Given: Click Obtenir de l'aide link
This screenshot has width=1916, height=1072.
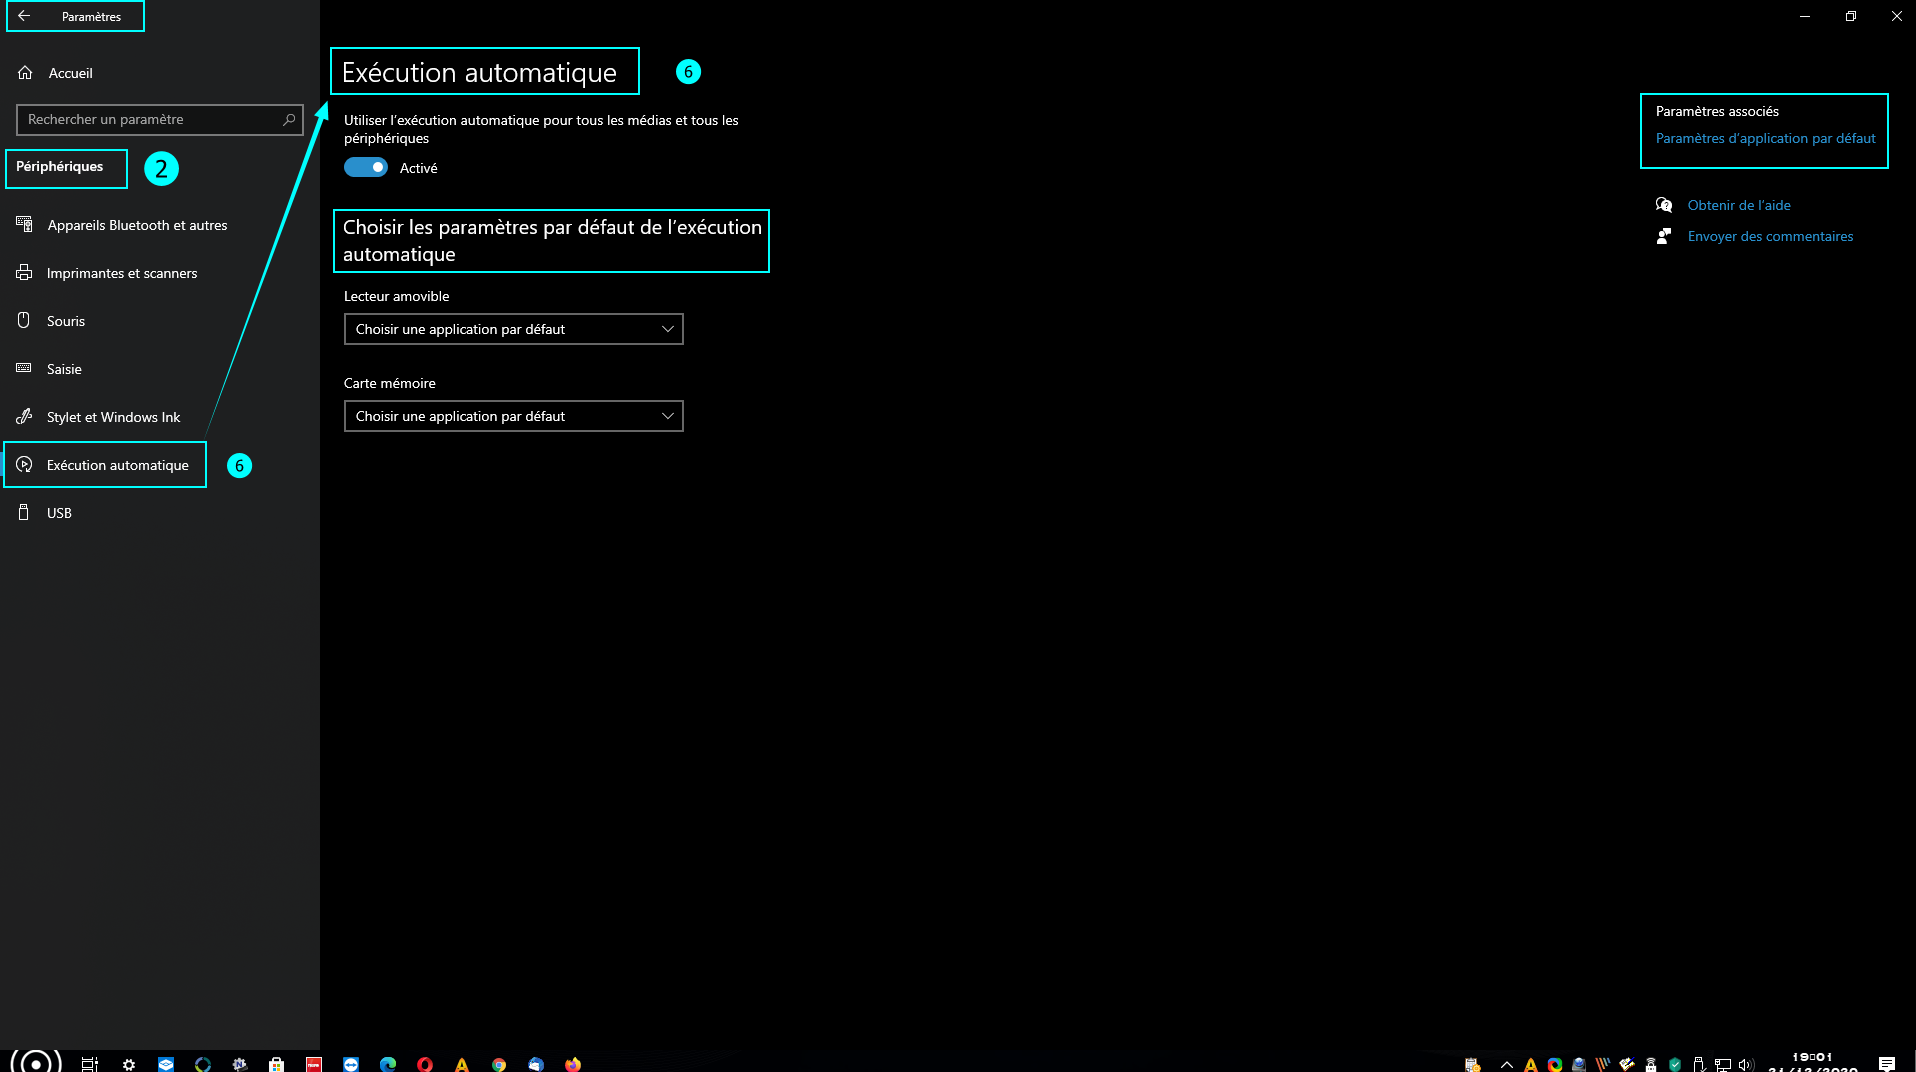Looking at the screenshot, I should 1738,205.
